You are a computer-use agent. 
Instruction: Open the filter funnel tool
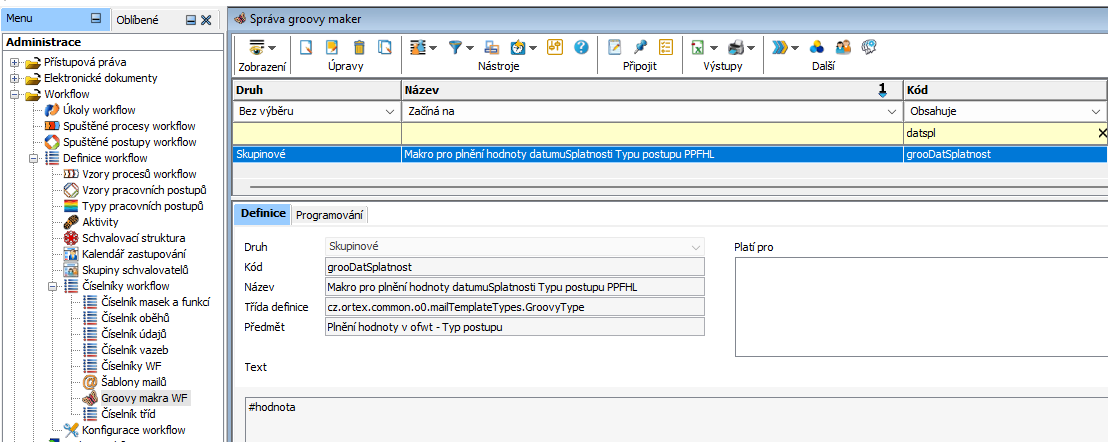456,47
